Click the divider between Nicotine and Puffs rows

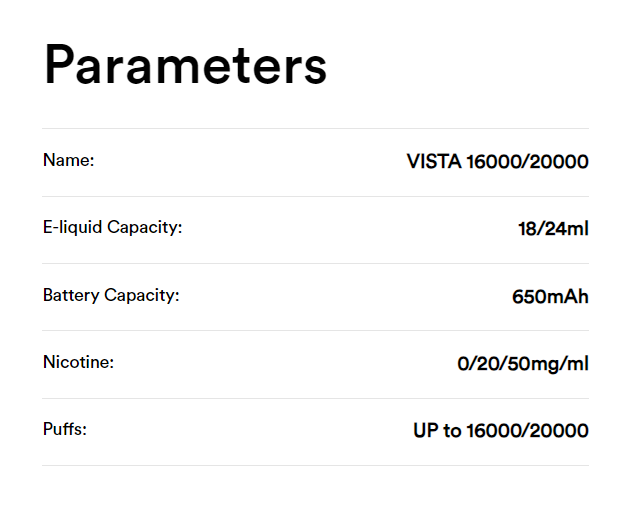tap(315, 398)
